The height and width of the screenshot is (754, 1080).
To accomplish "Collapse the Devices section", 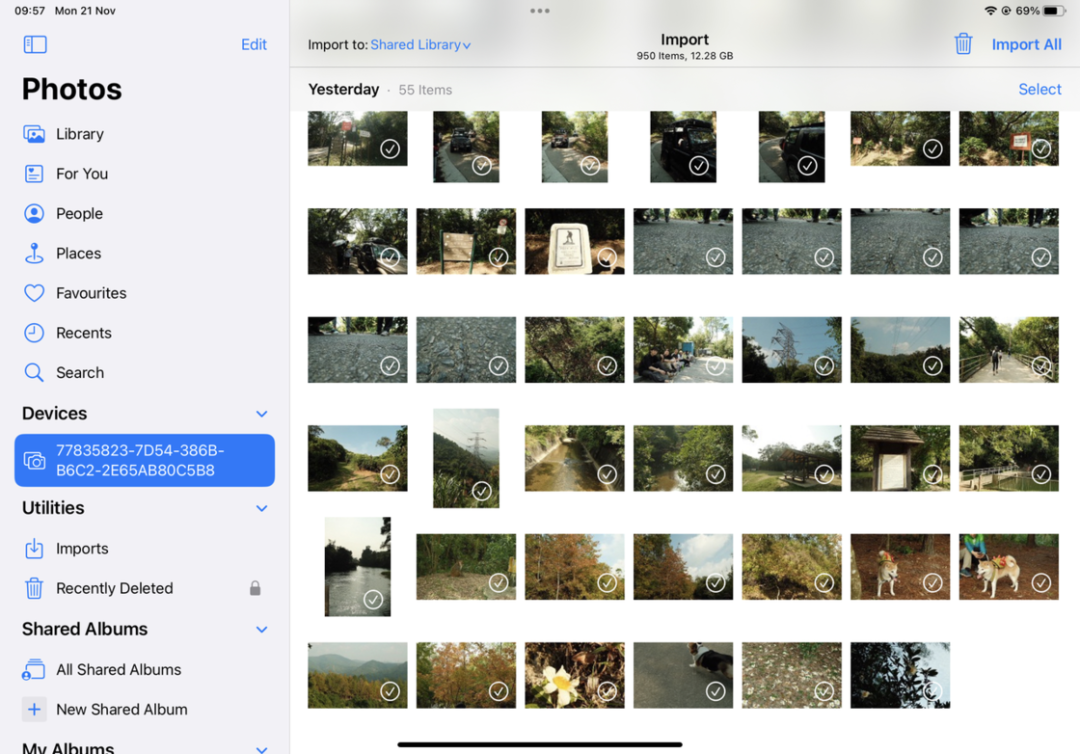I will (261, 414).
